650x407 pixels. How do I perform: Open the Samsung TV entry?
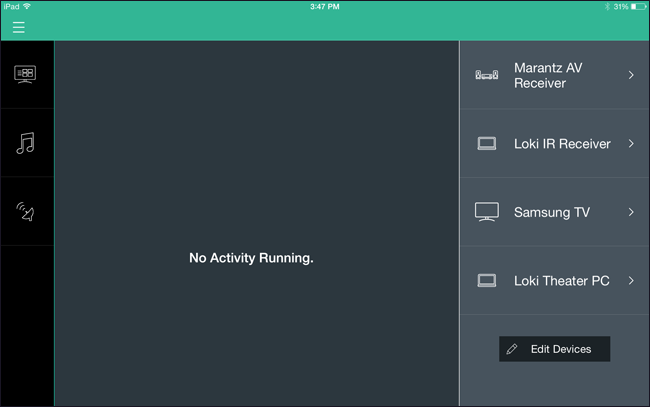(x=555, y=212)
